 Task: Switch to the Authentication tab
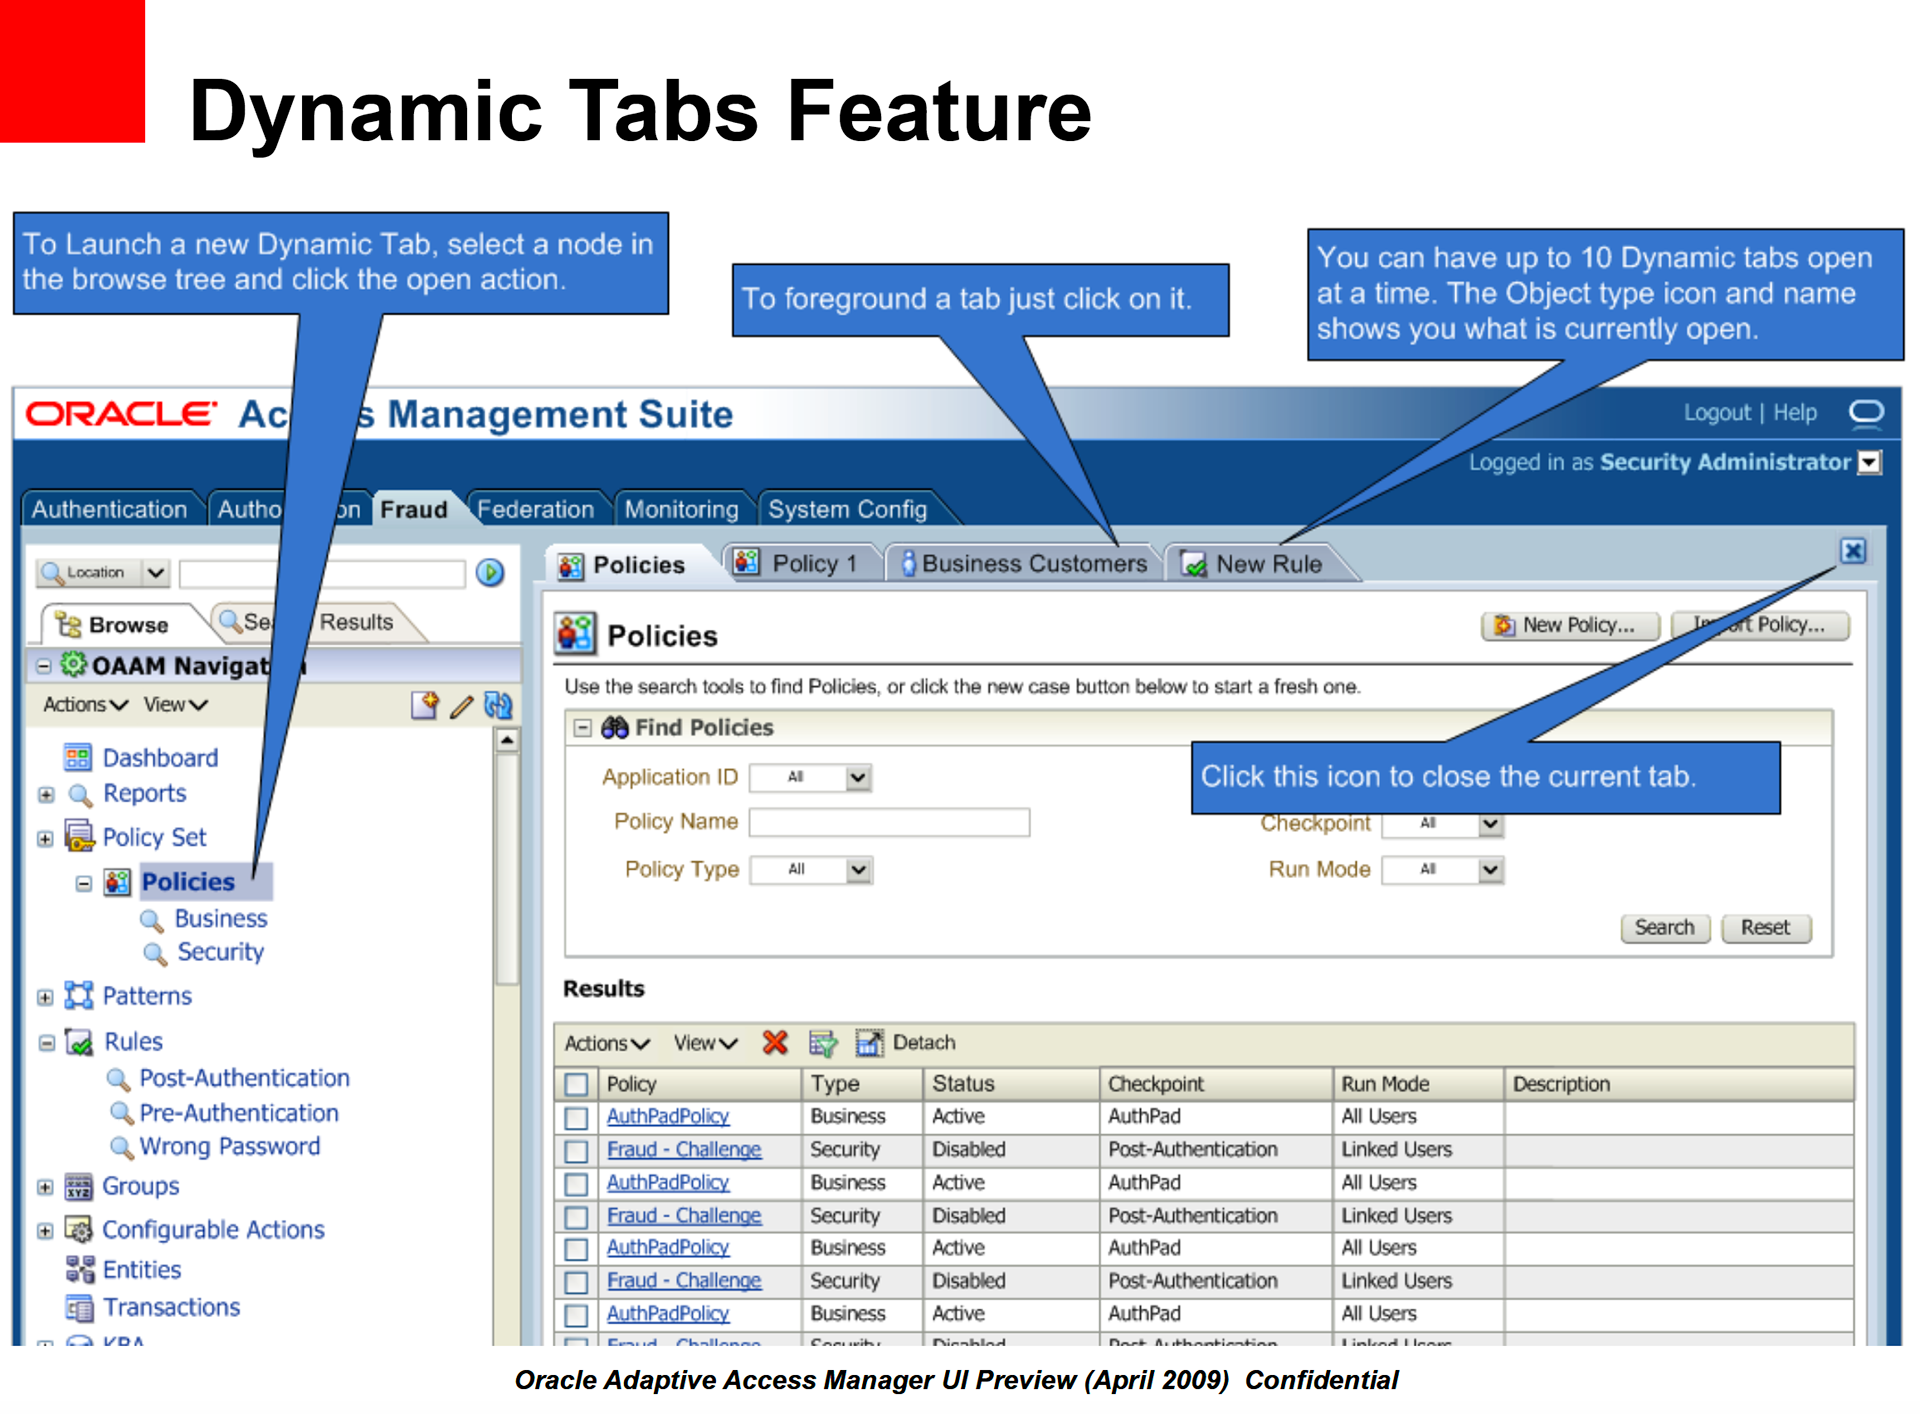click(110, 509)
